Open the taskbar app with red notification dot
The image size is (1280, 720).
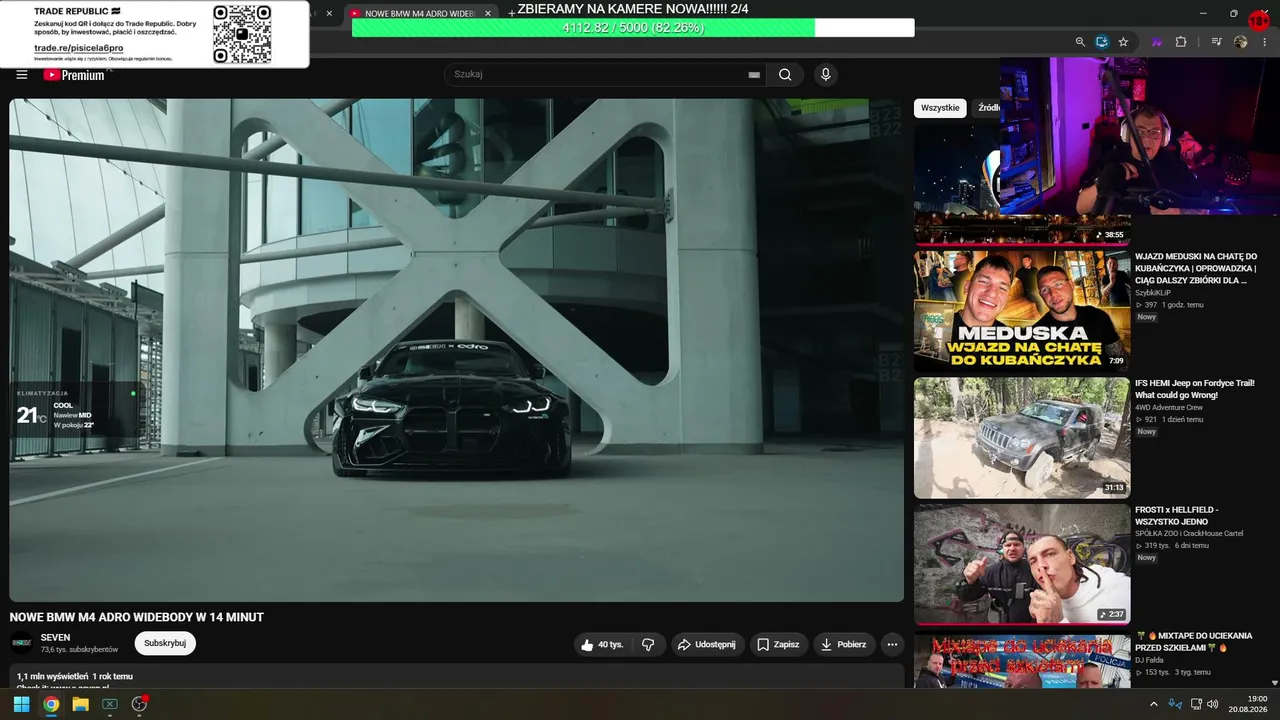(x=140, y=704)
